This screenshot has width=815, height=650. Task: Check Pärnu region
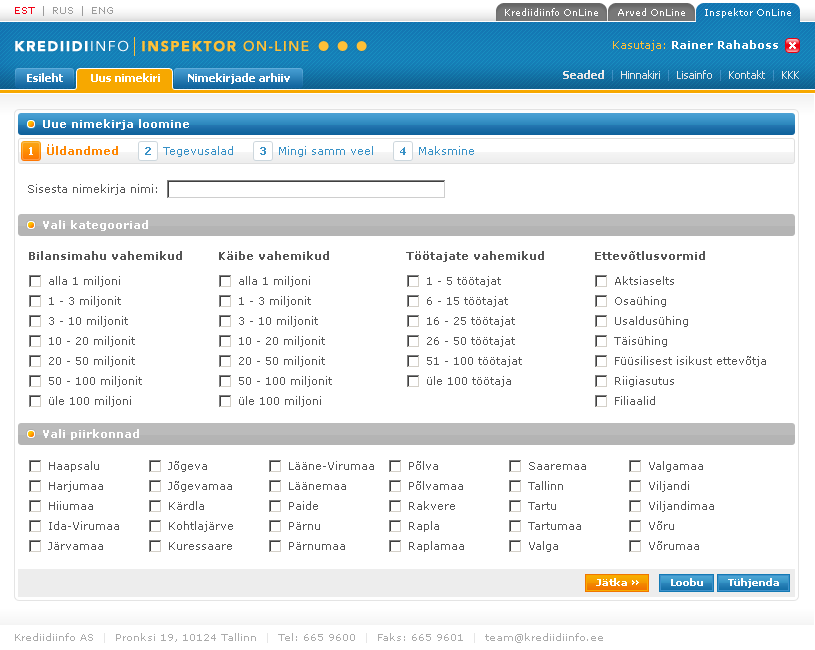click(x=275, y=526)
